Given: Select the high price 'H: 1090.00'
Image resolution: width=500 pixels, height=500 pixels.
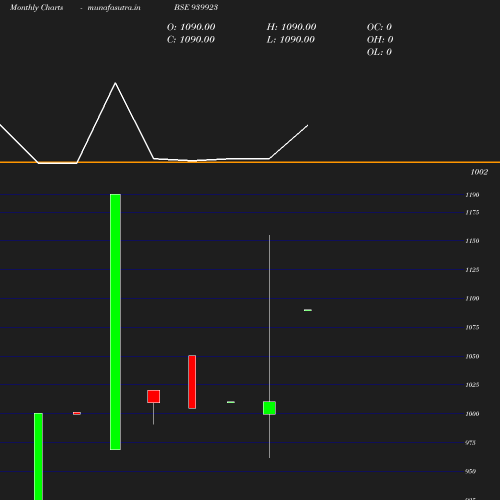Looking at the screenshot, I should [x=291, y=27].
